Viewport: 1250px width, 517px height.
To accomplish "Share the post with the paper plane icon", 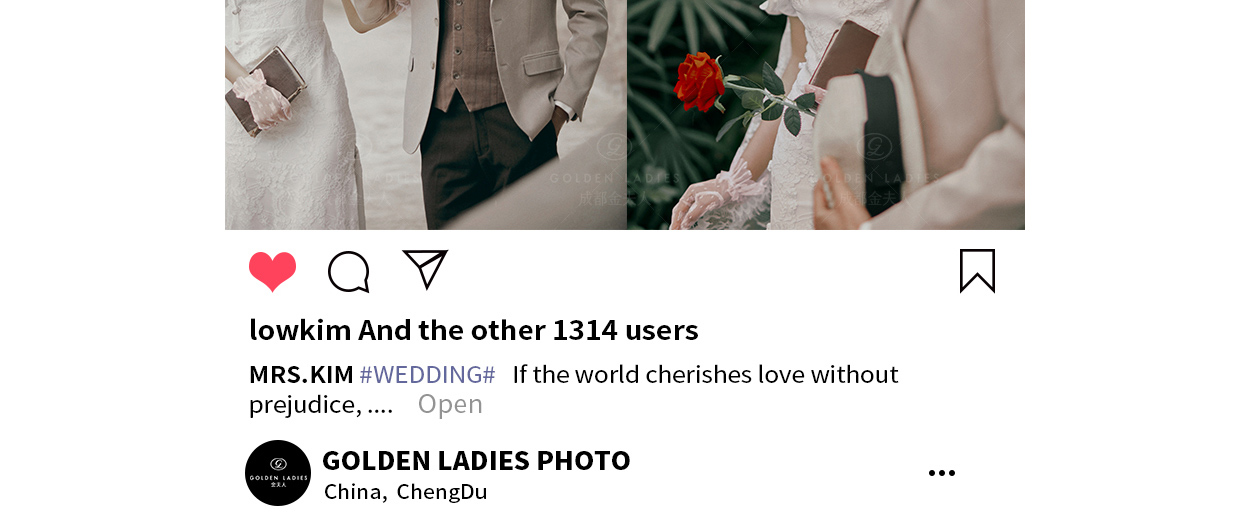I will coord(425,269).
